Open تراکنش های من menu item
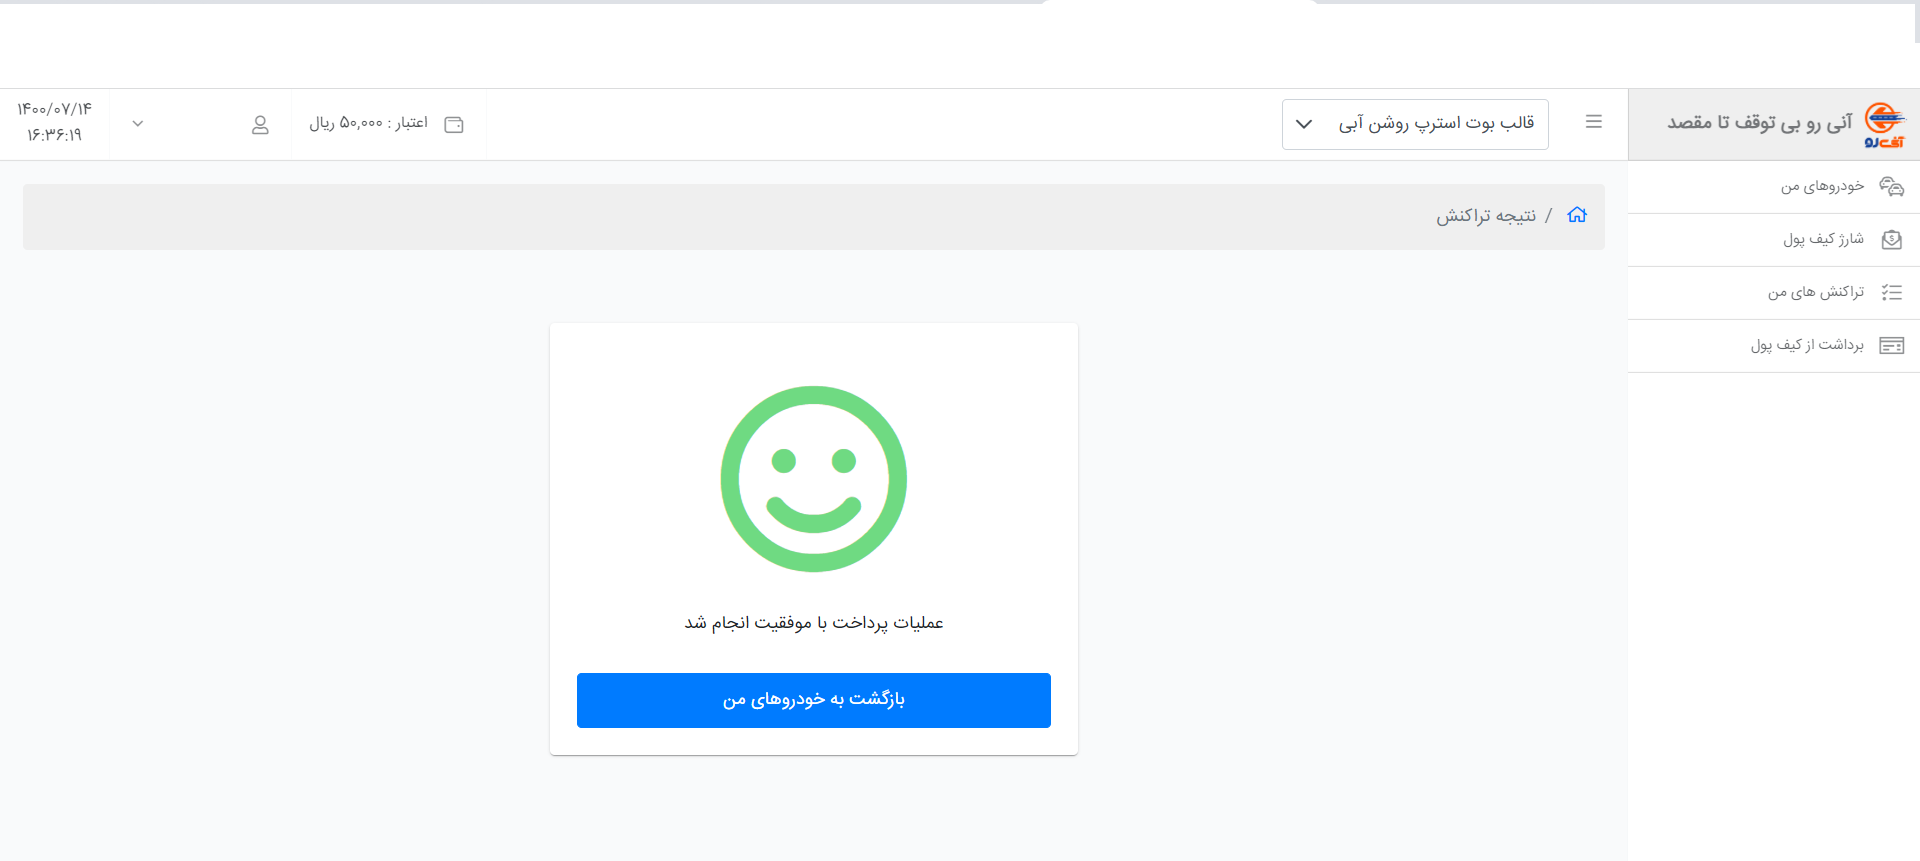 1774,293
